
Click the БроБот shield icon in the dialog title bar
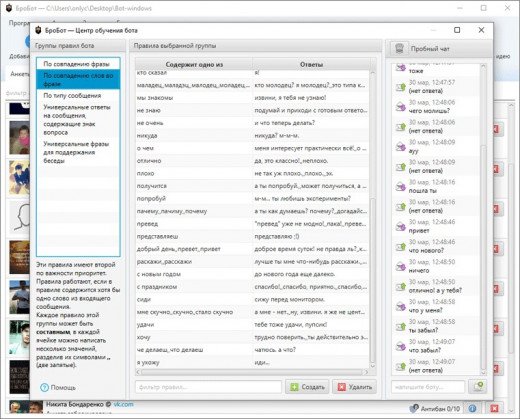point(38,30)
